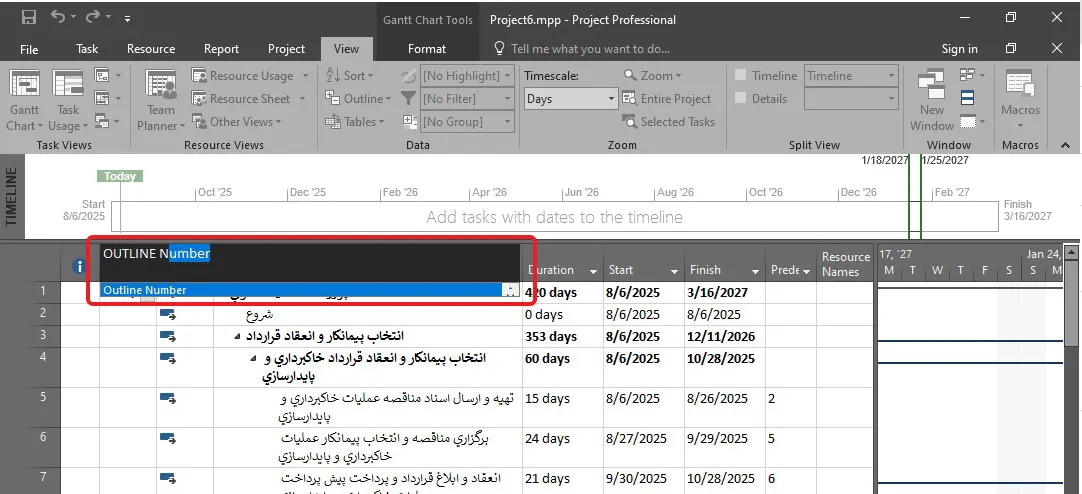Open Customize Quick Access Toolbar arrow

click(128, 19)
